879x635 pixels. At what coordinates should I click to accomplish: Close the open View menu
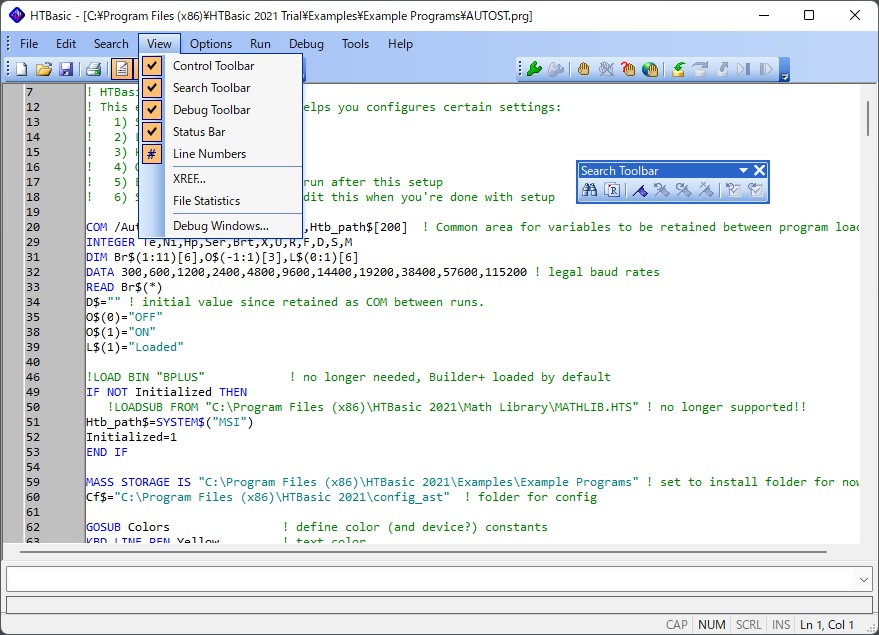[159, 44]
